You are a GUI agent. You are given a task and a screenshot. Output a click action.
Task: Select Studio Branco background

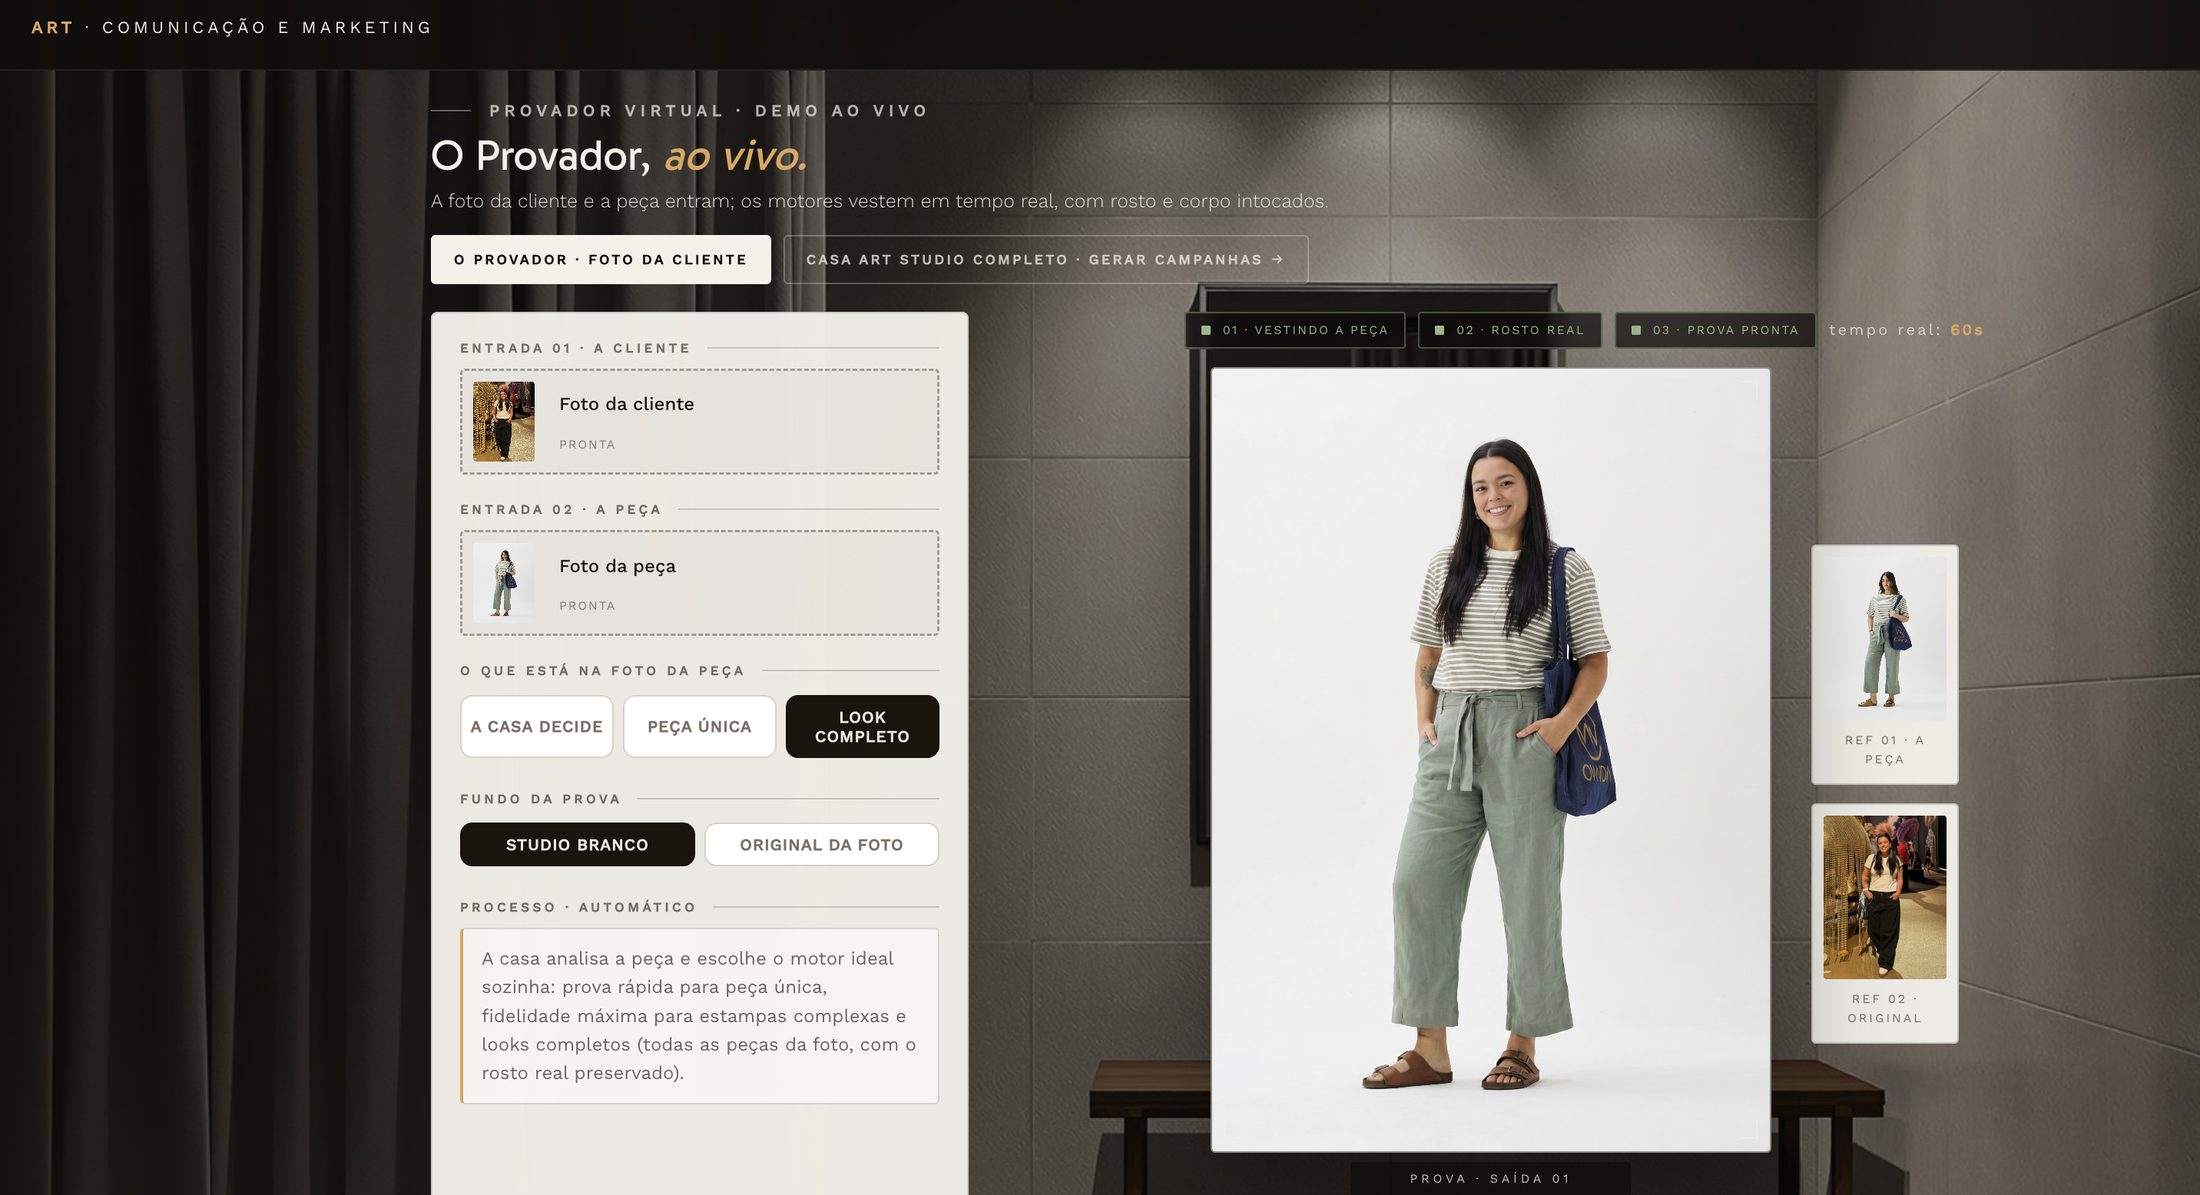[577, 845]
